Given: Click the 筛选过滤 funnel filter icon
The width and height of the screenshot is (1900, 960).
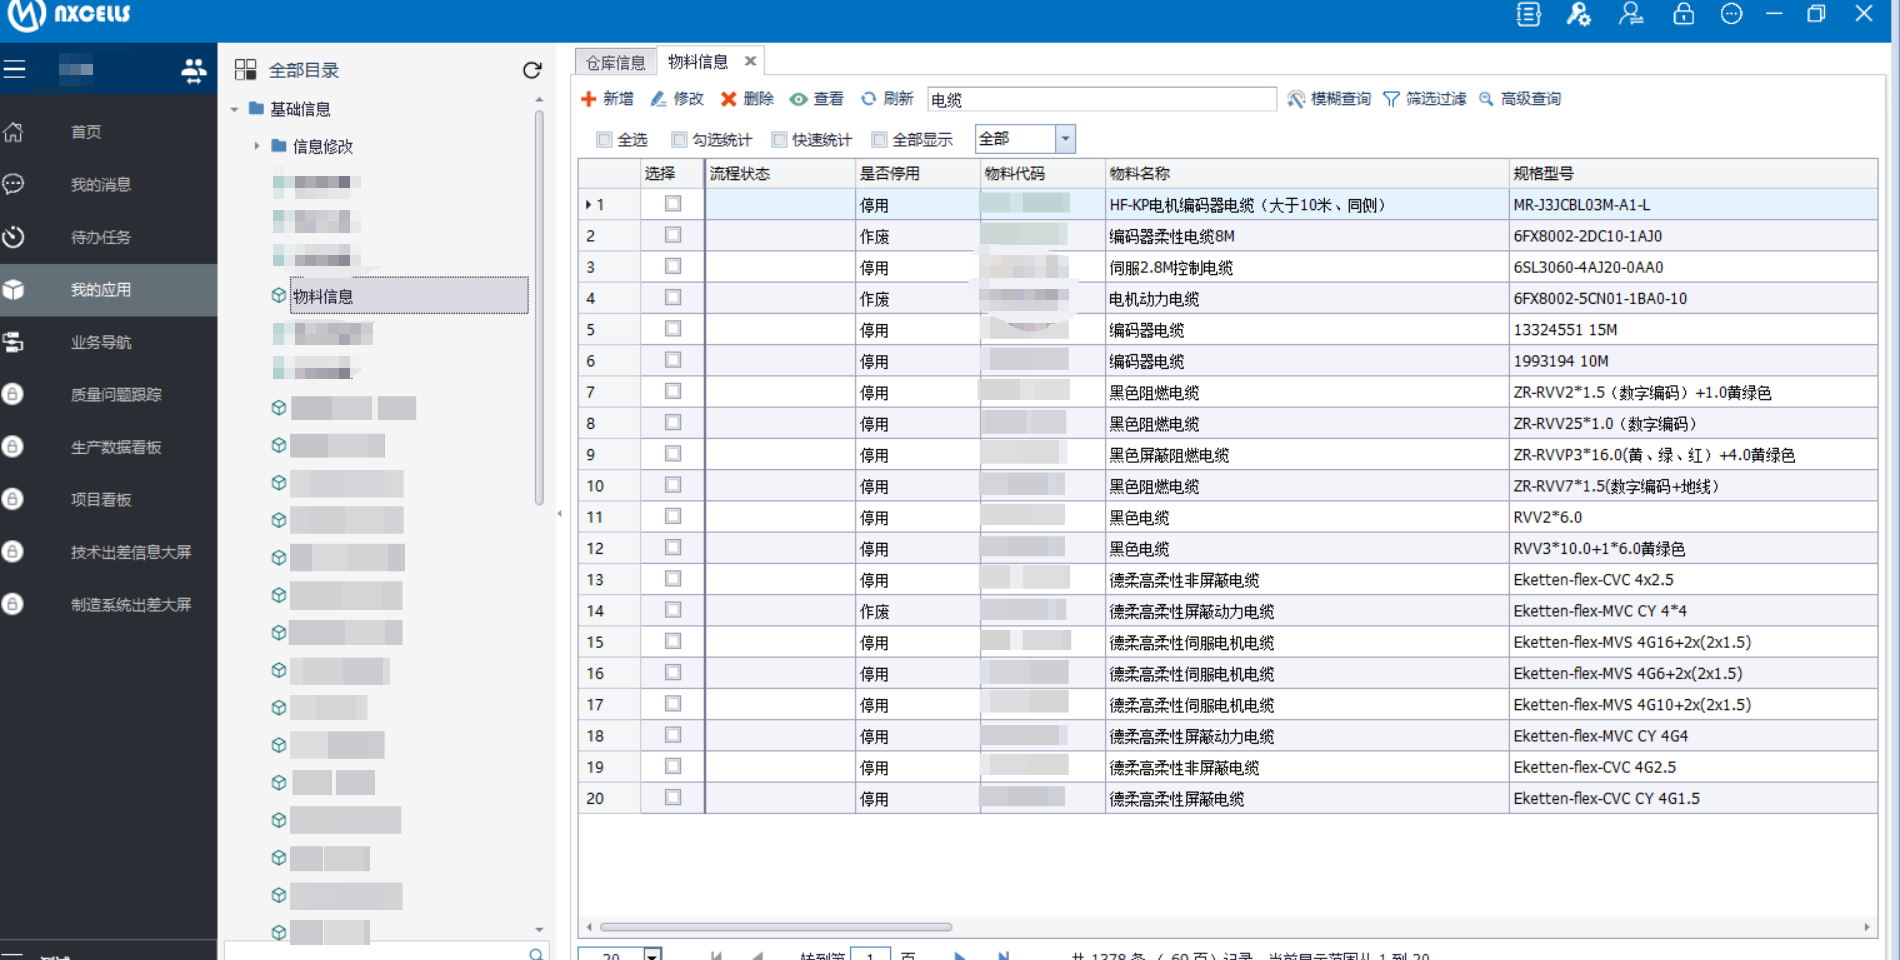Looking at the screenshot, I should tap(1391, 99).
